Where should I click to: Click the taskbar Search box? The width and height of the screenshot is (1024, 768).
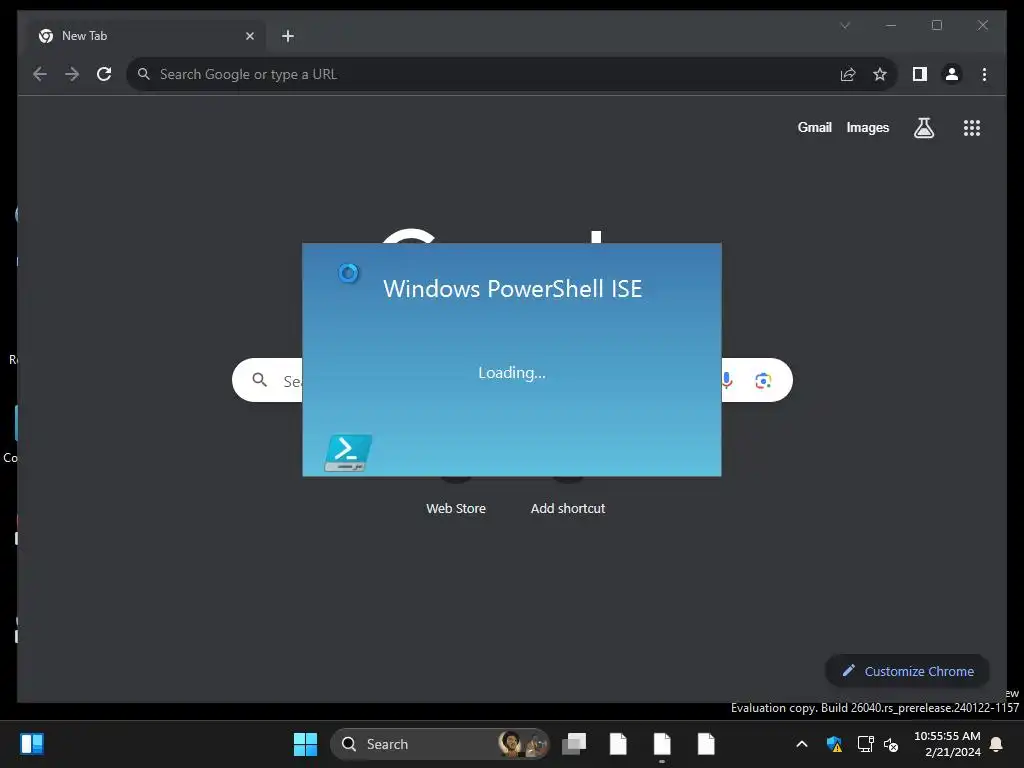[x=440, y=744]
